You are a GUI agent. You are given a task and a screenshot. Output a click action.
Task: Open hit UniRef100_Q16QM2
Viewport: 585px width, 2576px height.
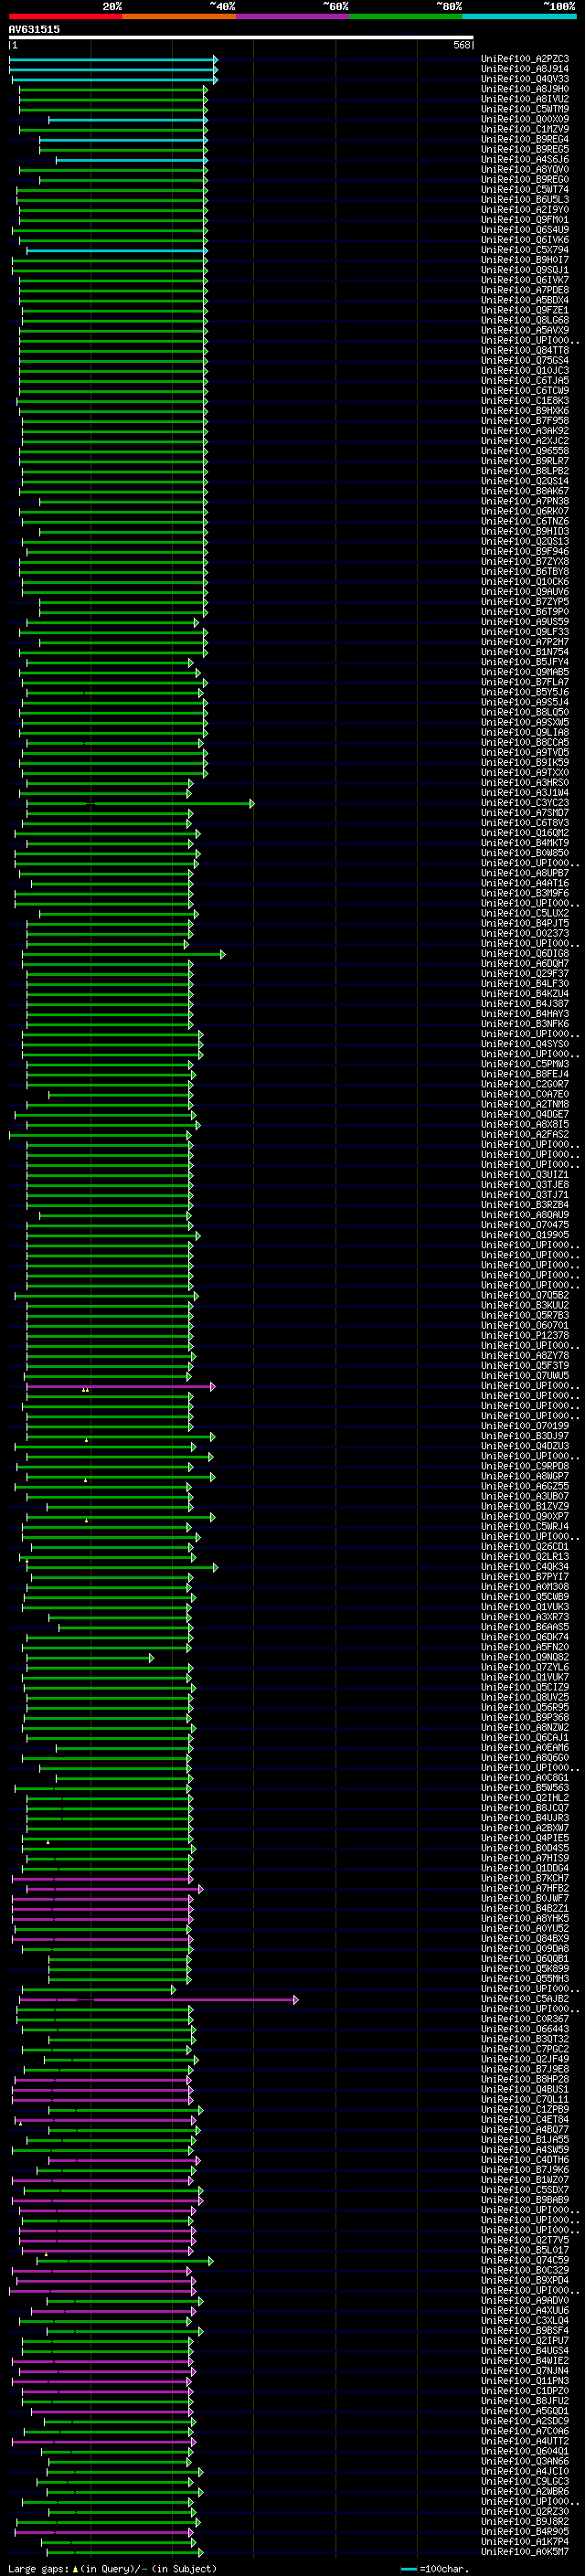point(525,833)
